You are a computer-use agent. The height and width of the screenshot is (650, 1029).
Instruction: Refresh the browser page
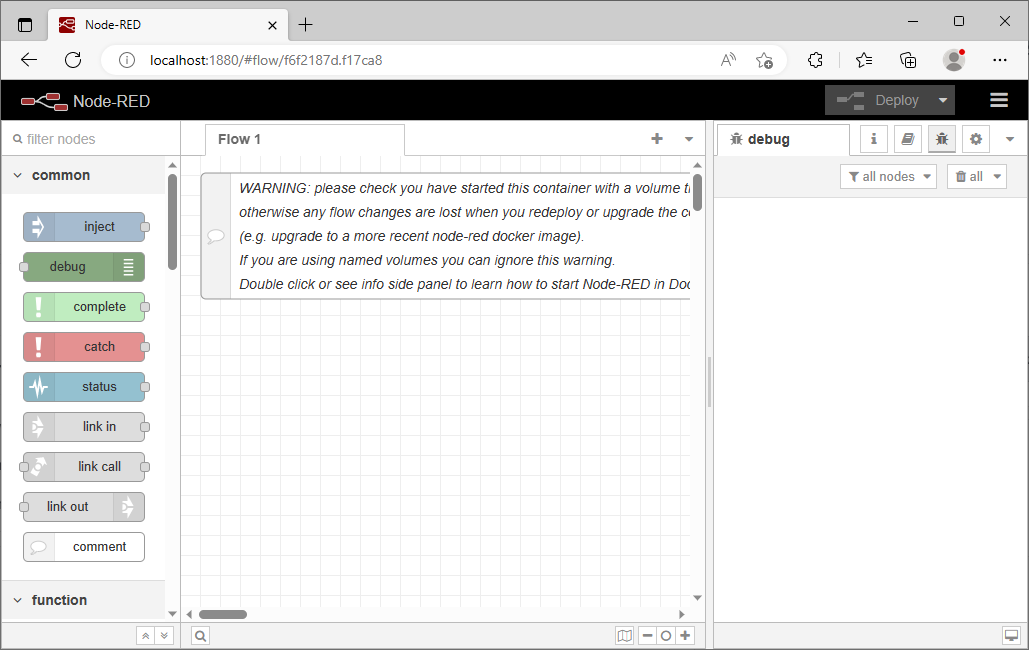coord(73,60)
